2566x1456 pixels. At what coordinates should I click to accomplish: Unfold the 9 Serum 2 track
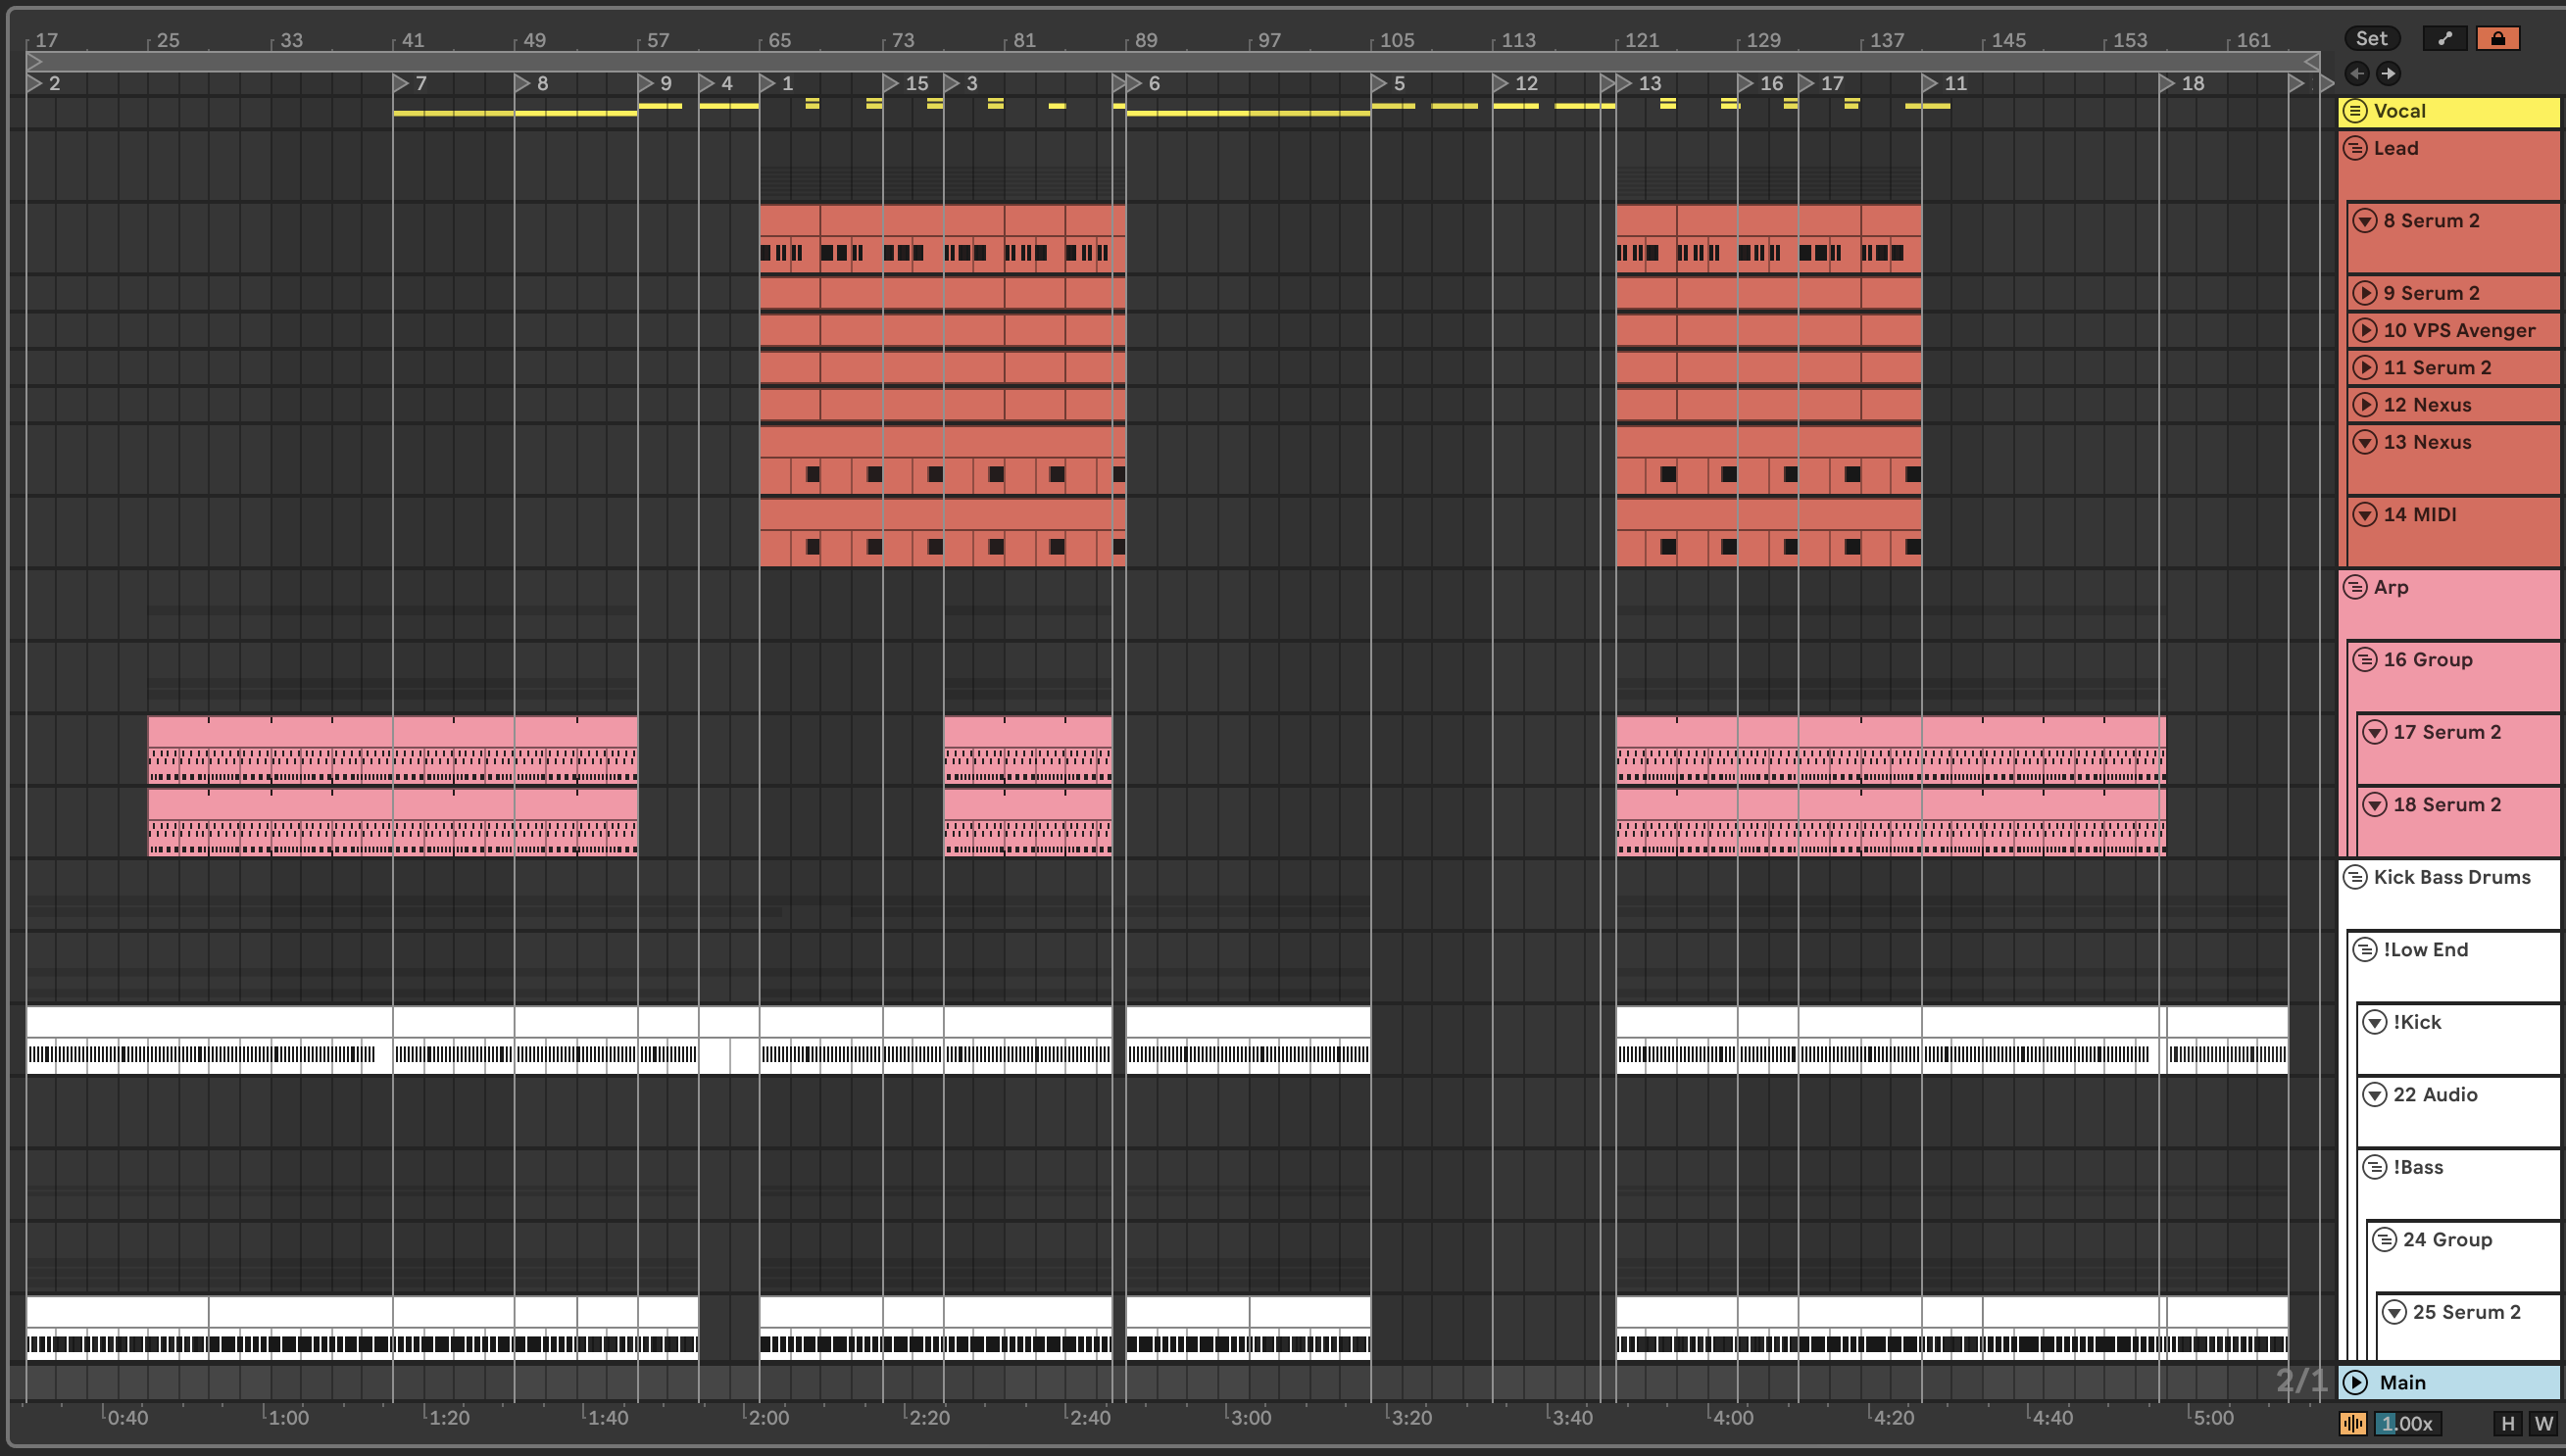[x=2364, y=293]
